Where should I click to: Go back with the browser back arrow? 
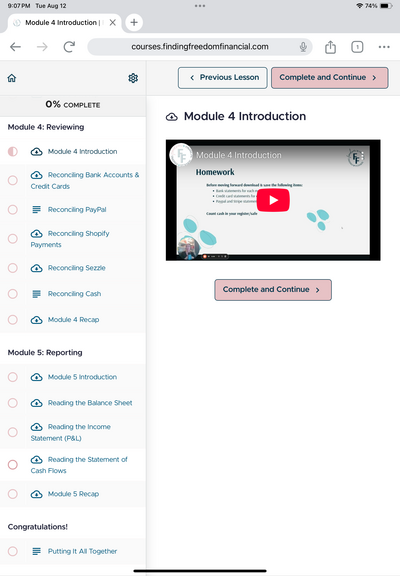click(x=15, y=47)
